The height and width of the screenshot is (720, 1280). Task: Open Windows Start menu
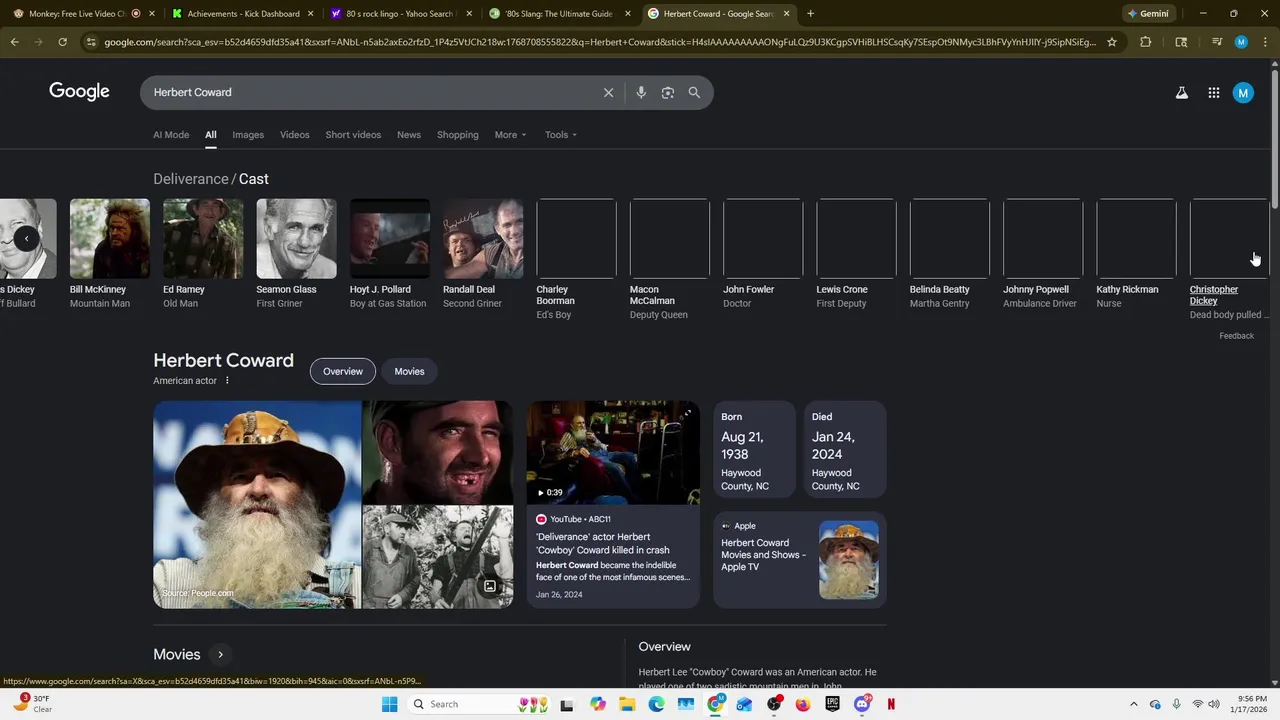(x=389, y=704)
